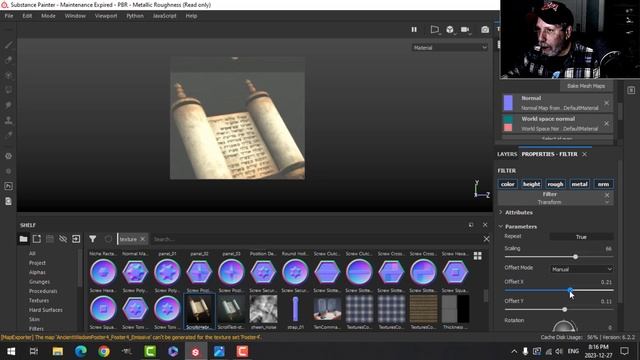Show hidden system tray icons chevron
This screenshot has width=640, height=360.
pos(514,351)
